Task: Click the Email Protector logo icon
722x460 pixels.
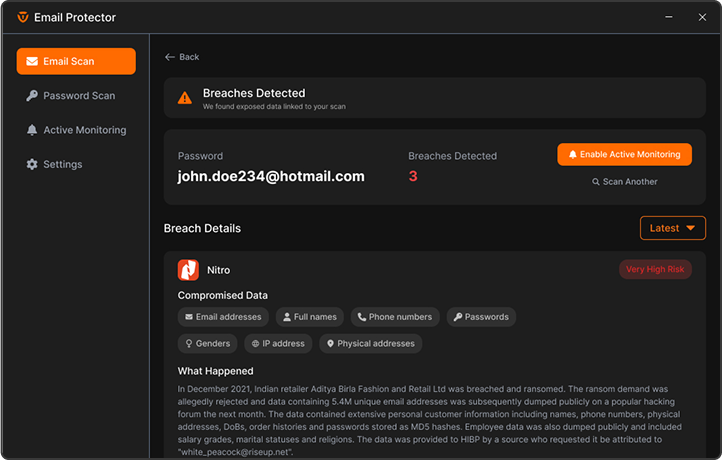Action: [x=23, y=17]
